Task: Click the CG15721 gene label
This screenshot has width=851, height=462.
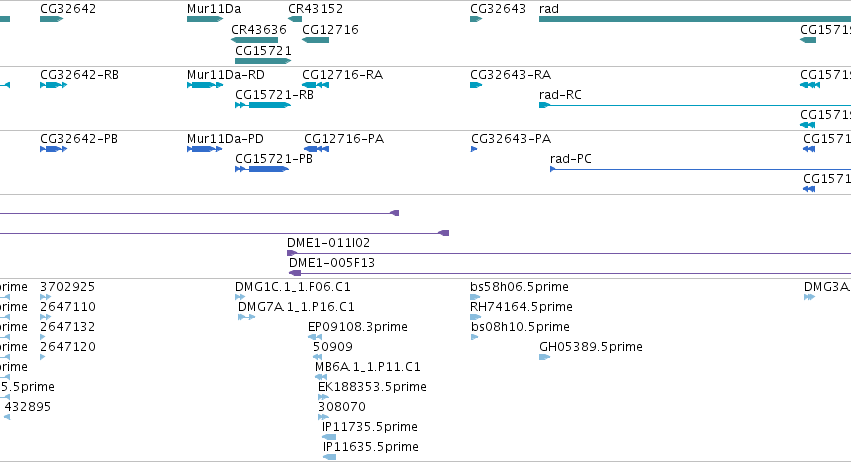Action: (x=263, y=50)
